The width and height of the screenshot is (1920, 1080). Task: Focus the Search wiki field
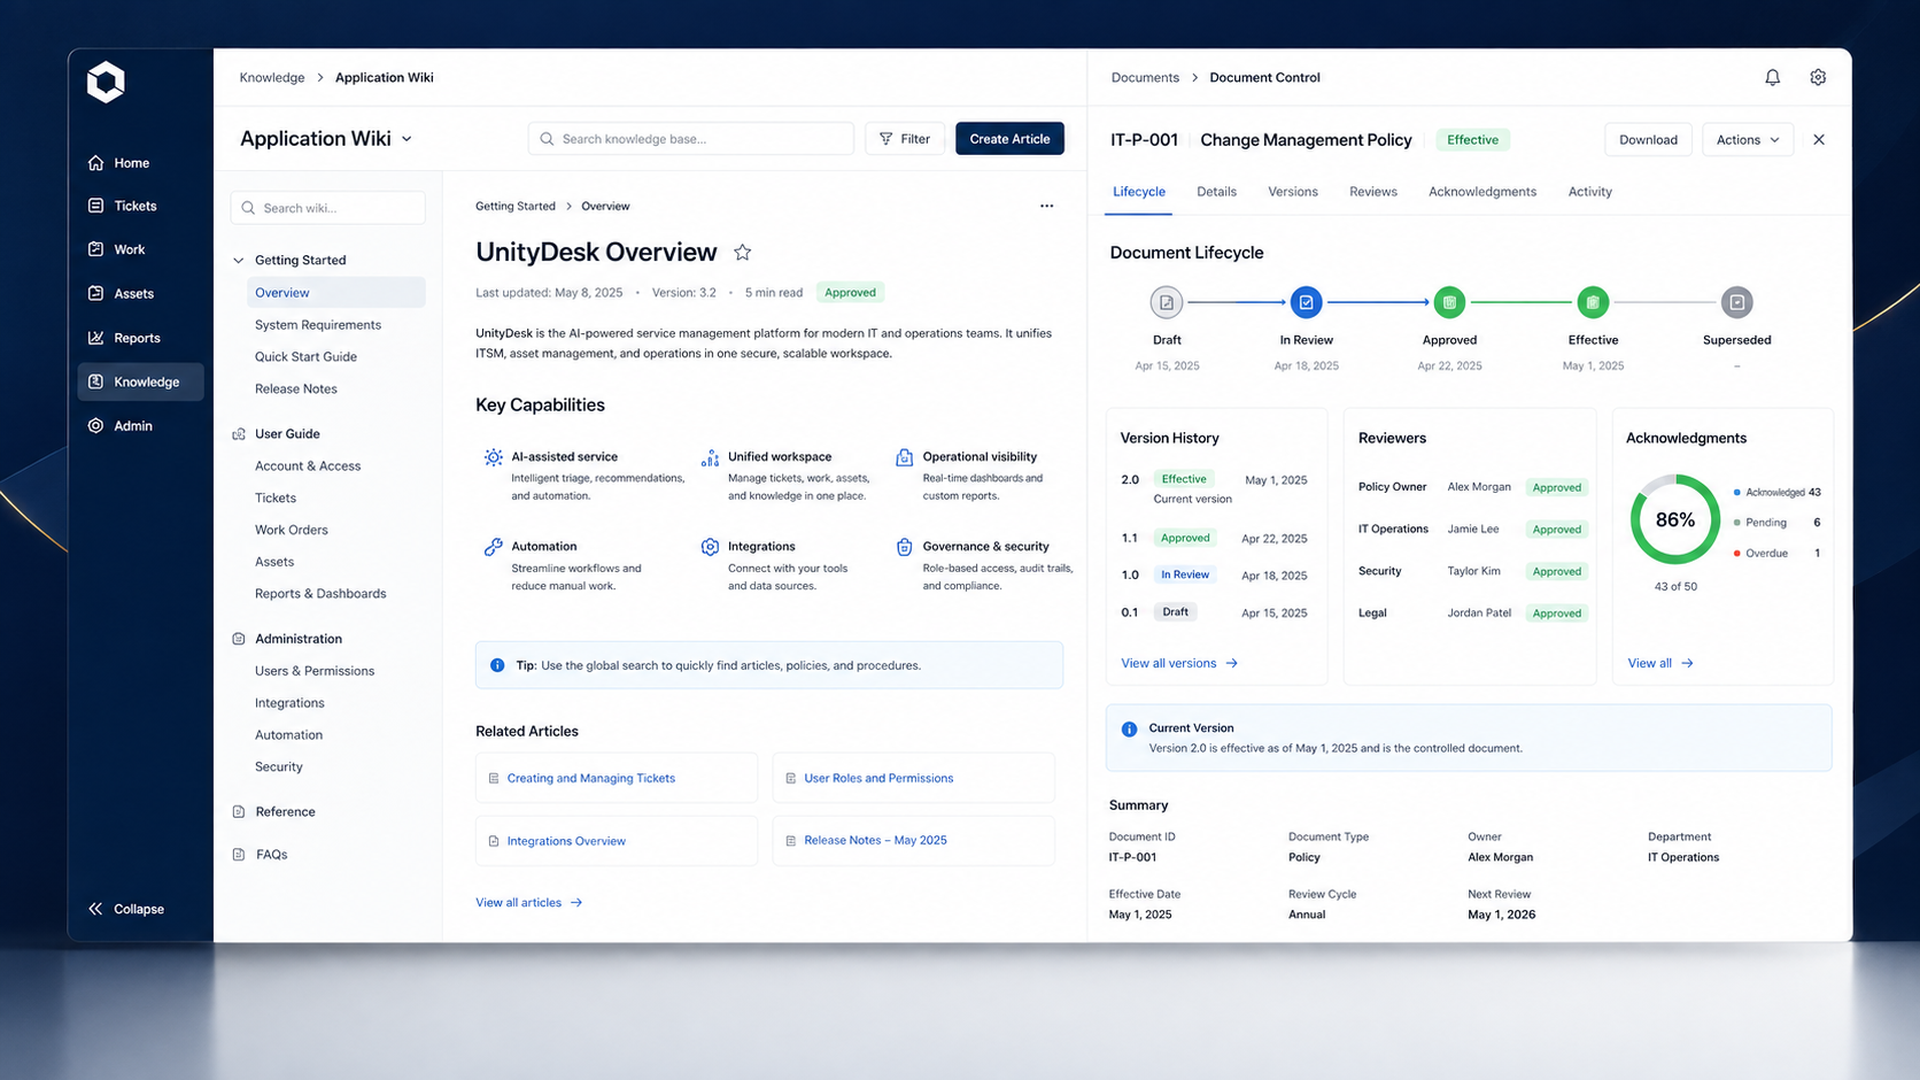(x=328, y=208)
